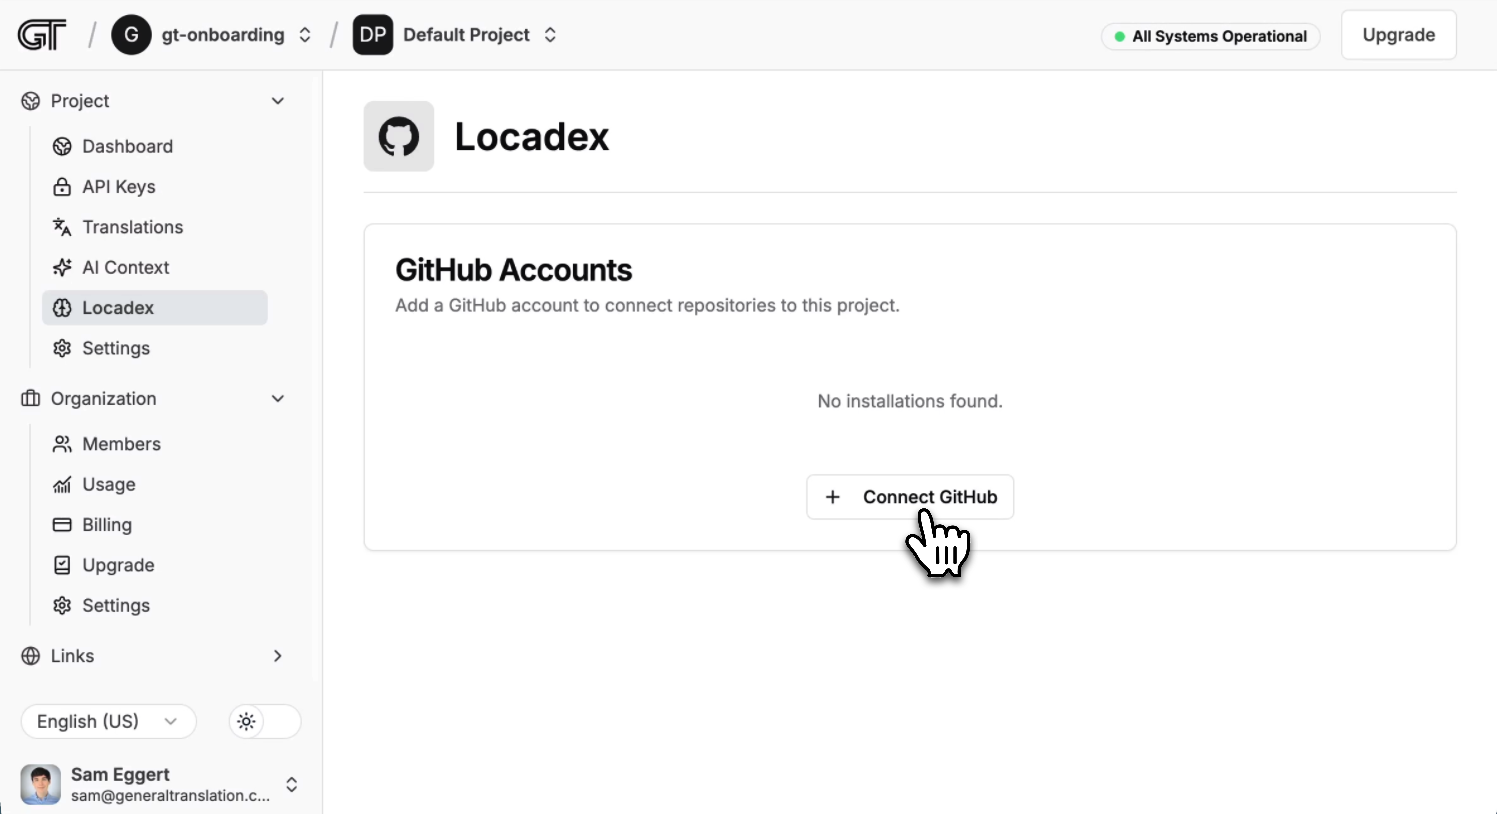Click the All Systems Operational status indicator
1497x814 pixels.
pyautogui.click(x=1210, y=36)
